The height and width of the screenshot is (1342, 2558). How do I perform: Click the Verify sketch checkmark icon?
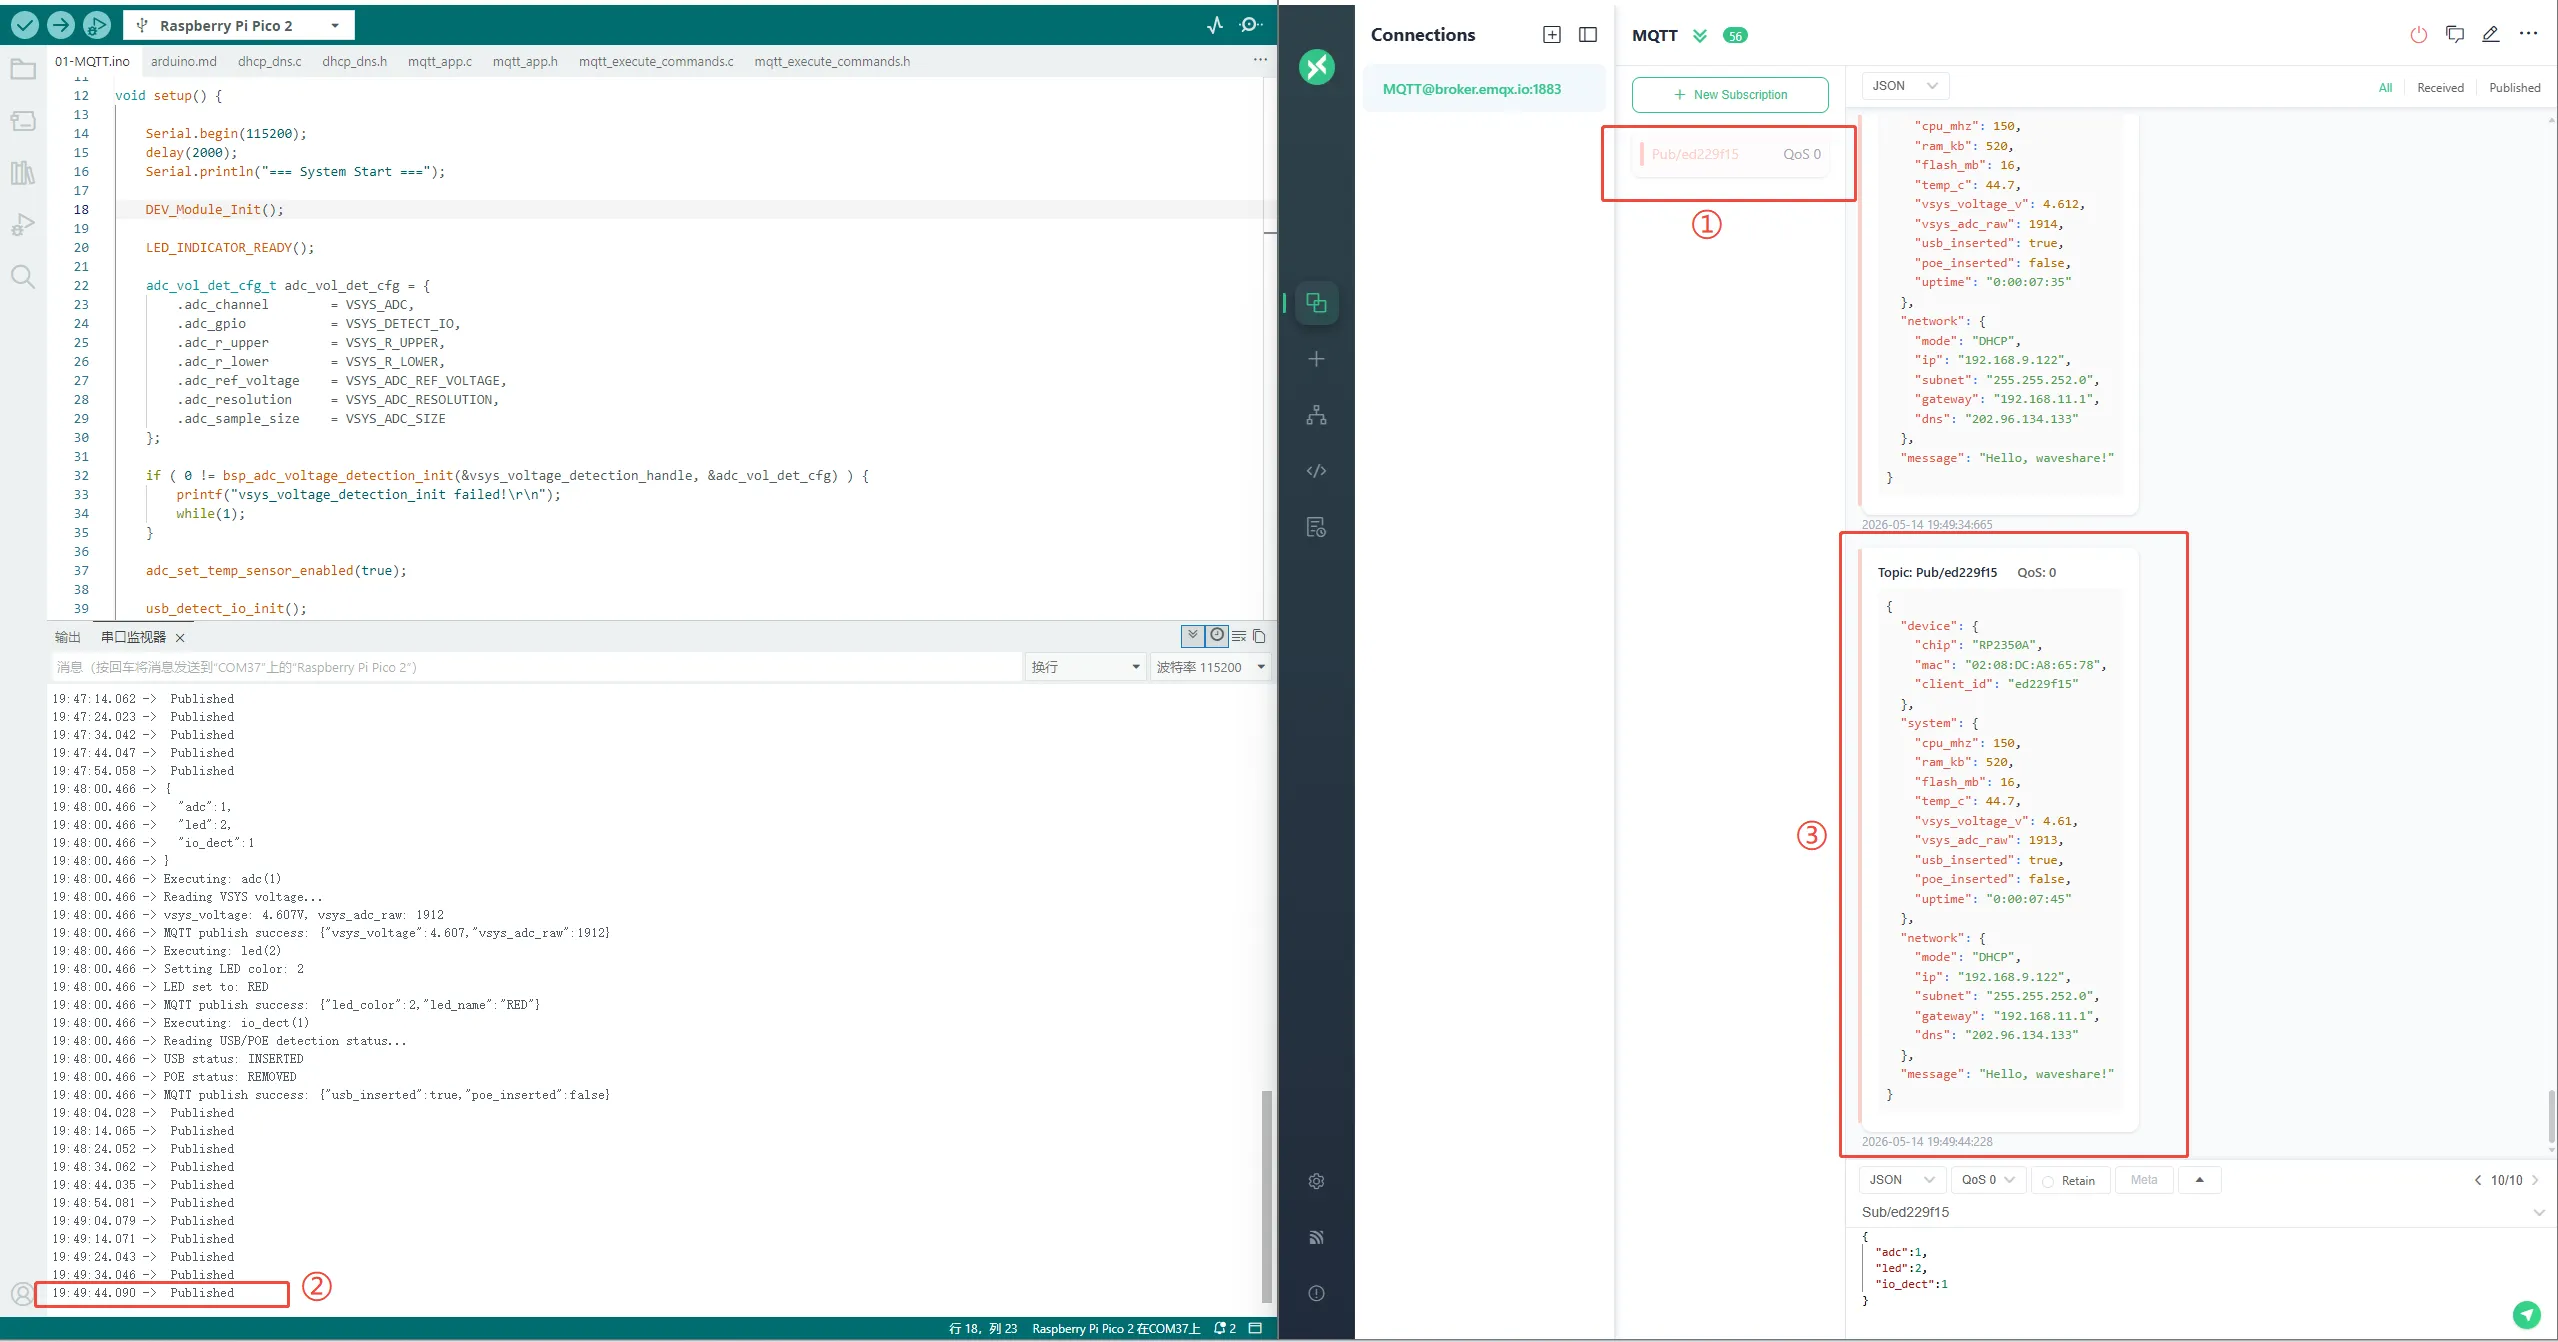tap(25, 25)
